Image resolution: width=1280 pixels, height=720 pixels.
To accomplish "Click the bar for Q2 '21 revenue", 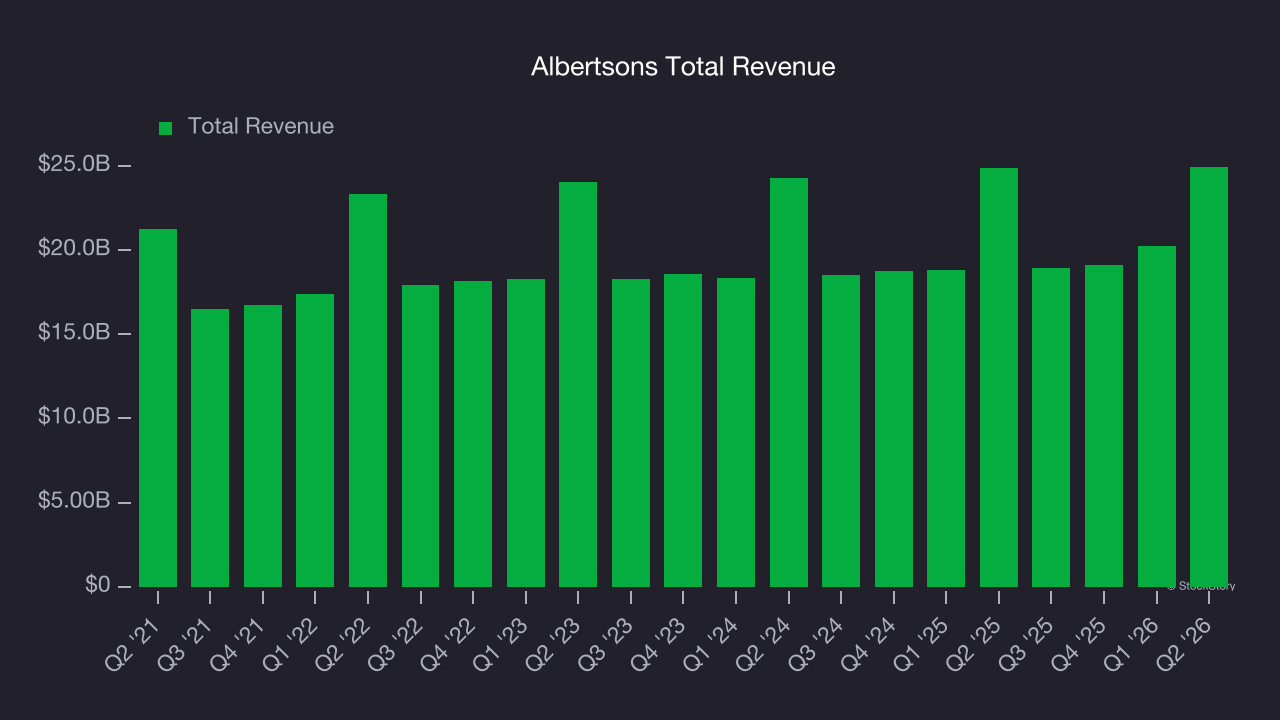I will (x=158, y=408).
